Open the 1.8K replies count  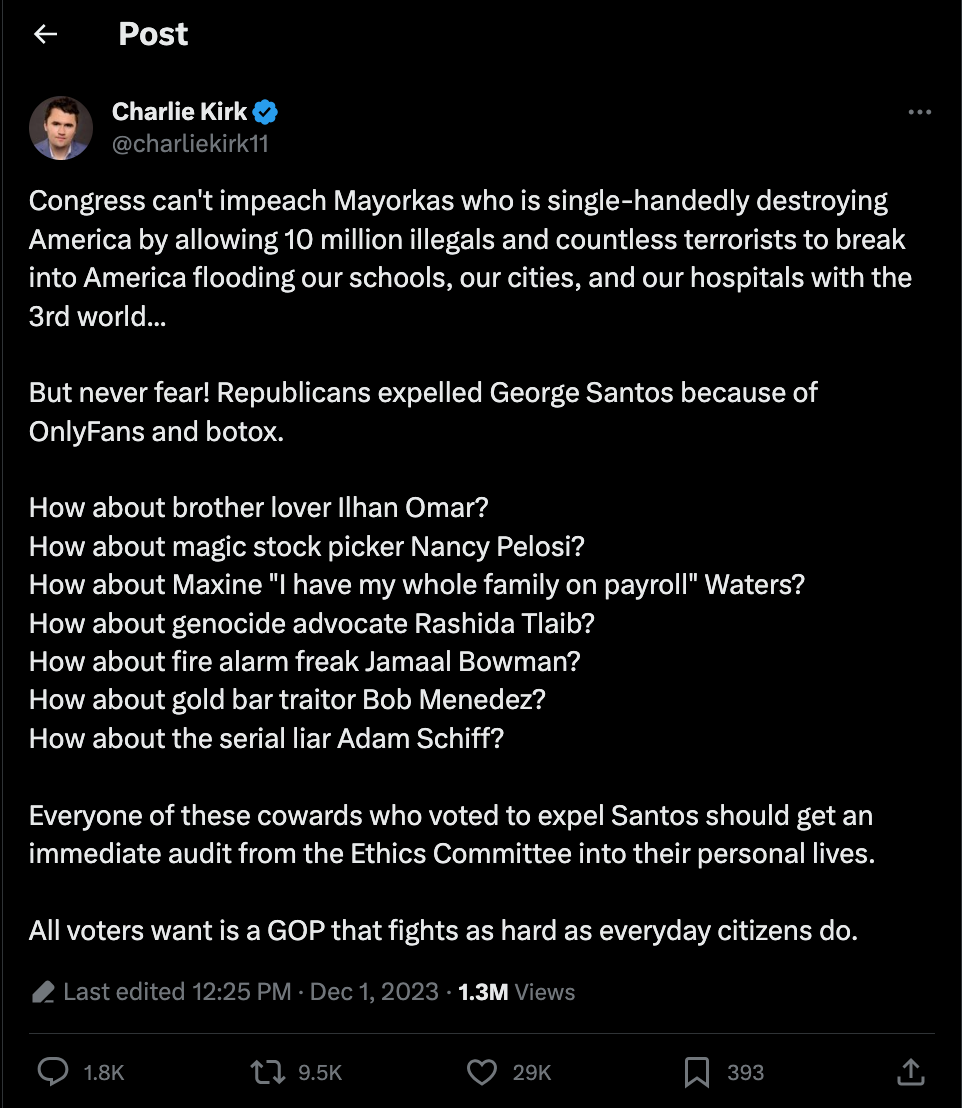tap(101, 1072)
